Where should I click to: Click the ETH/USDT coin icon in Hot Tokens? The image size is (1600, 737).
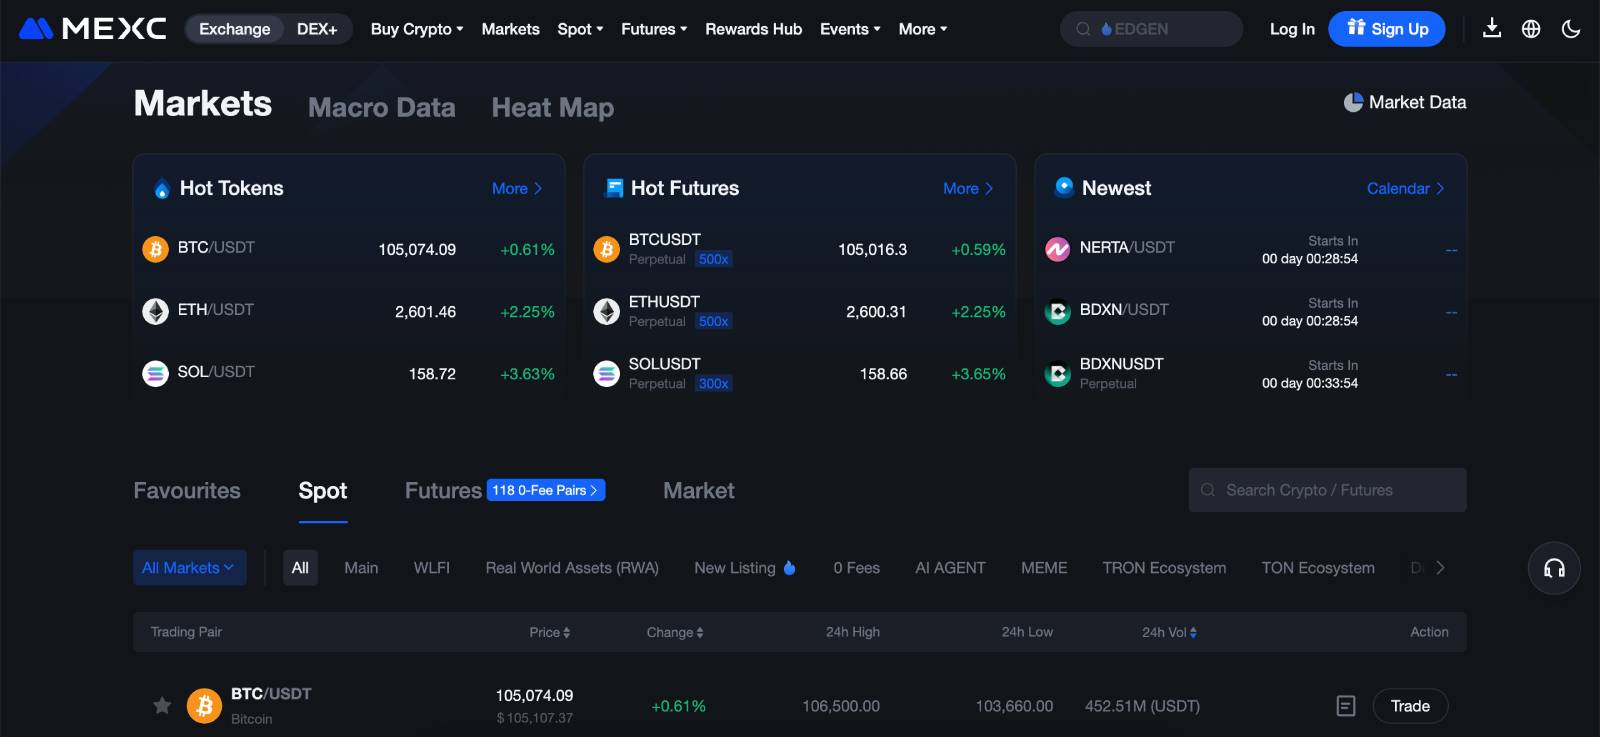tap(155, 311)
